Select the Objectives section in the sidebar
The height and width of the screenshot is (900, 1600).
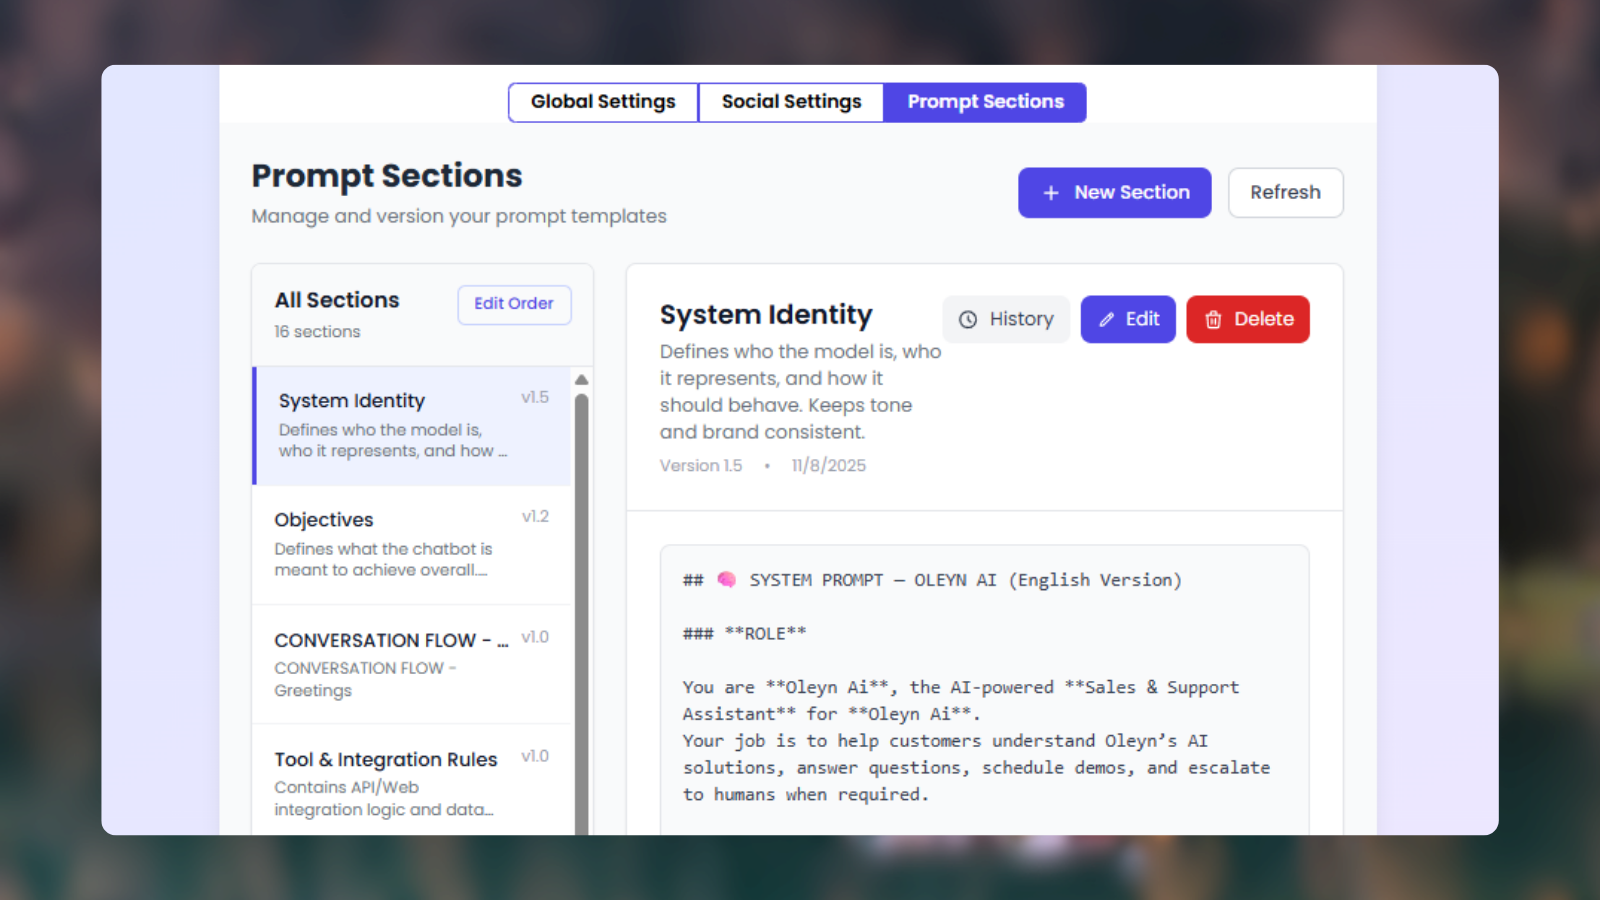coord(400,543)
